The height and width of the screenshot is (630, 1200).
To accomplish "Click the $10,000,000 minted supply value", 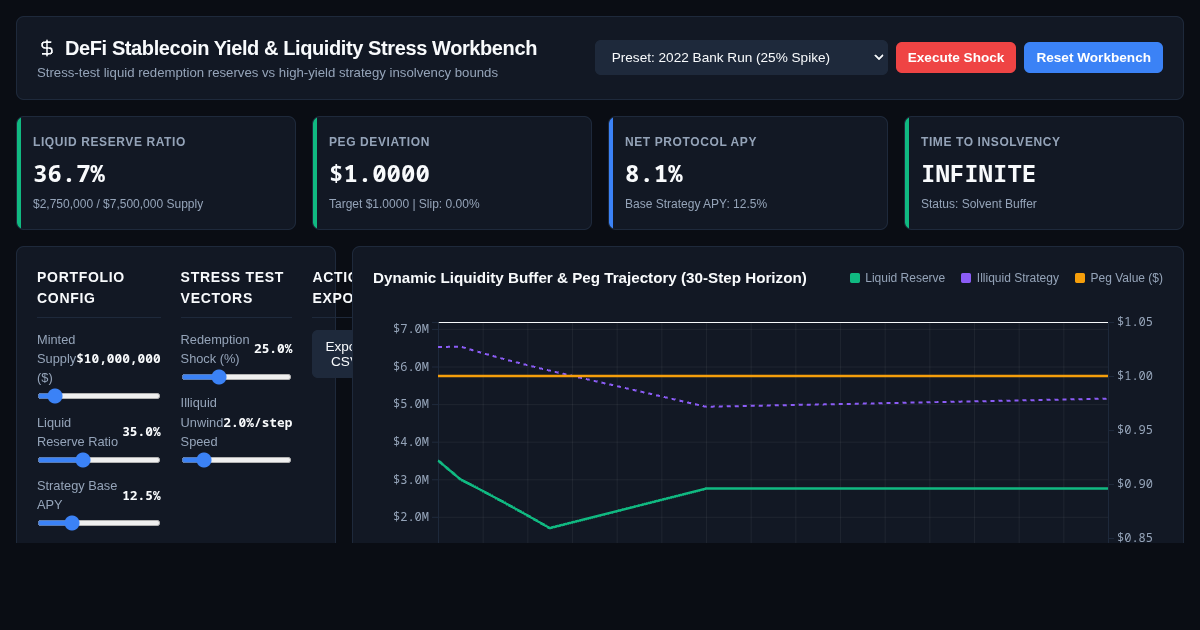I will pyautogui.click(x=118, y=358).
